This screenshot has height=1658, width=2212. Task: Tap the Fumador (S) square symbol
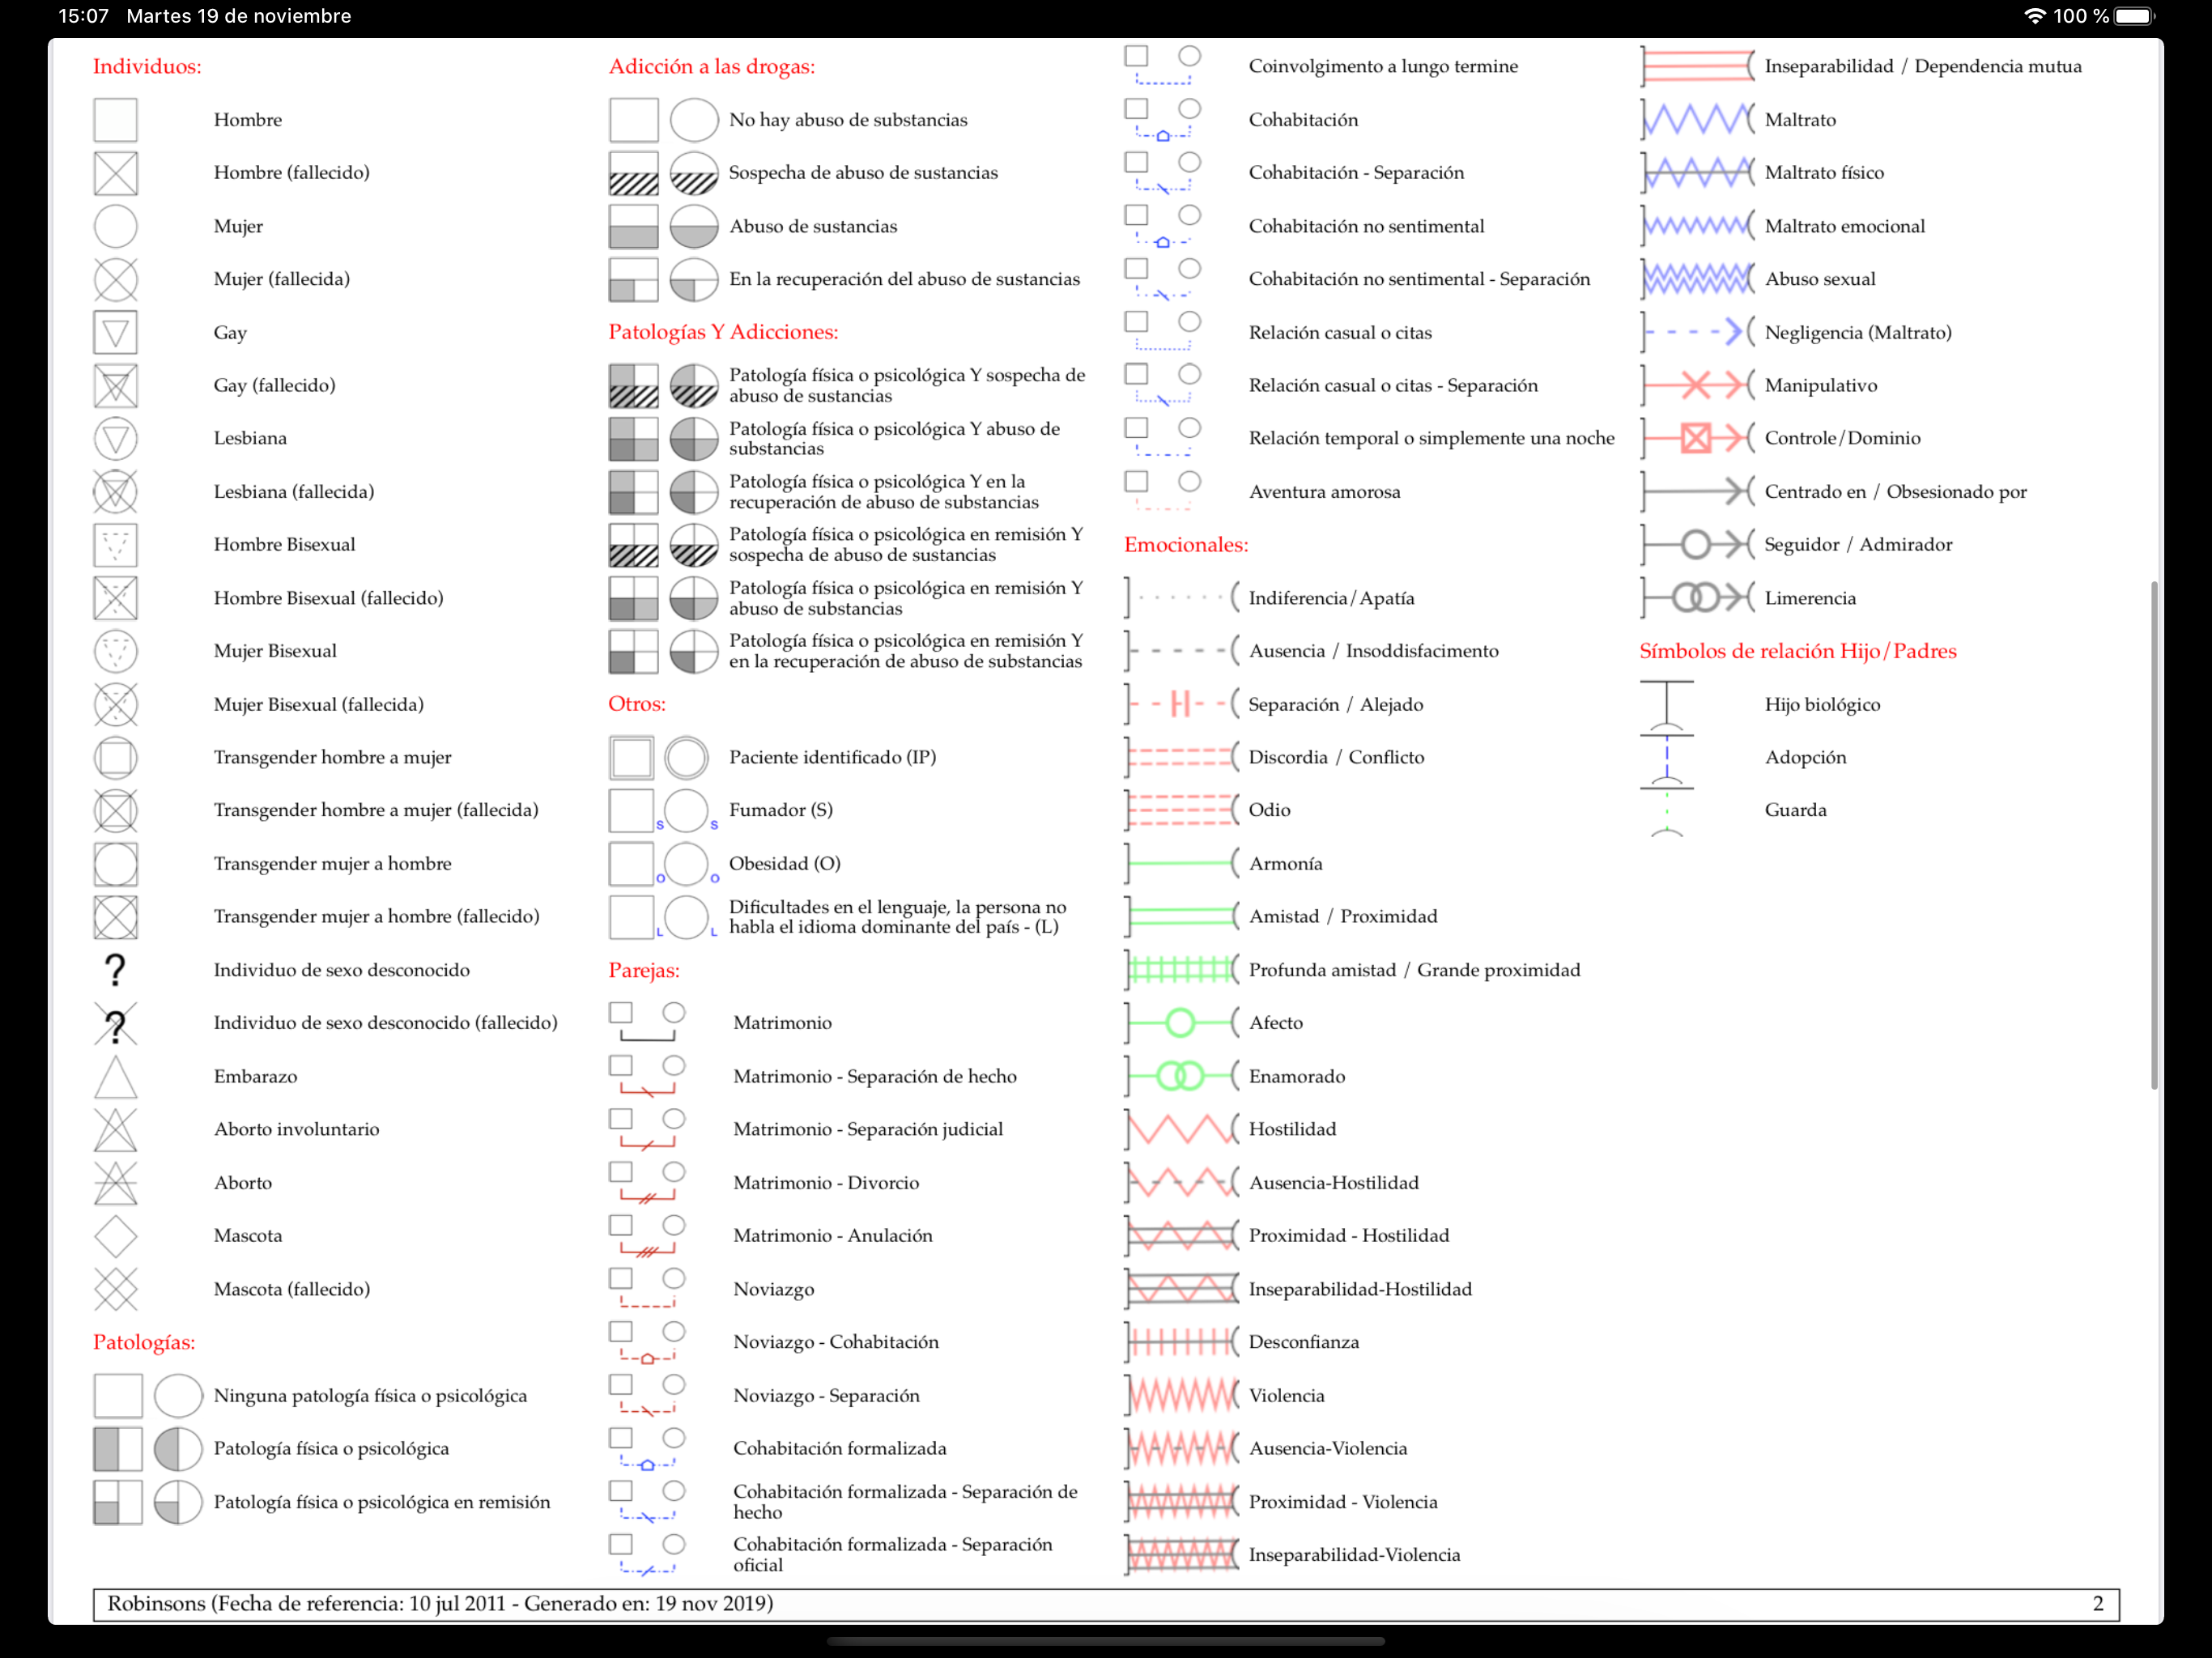tap(632, 811)
